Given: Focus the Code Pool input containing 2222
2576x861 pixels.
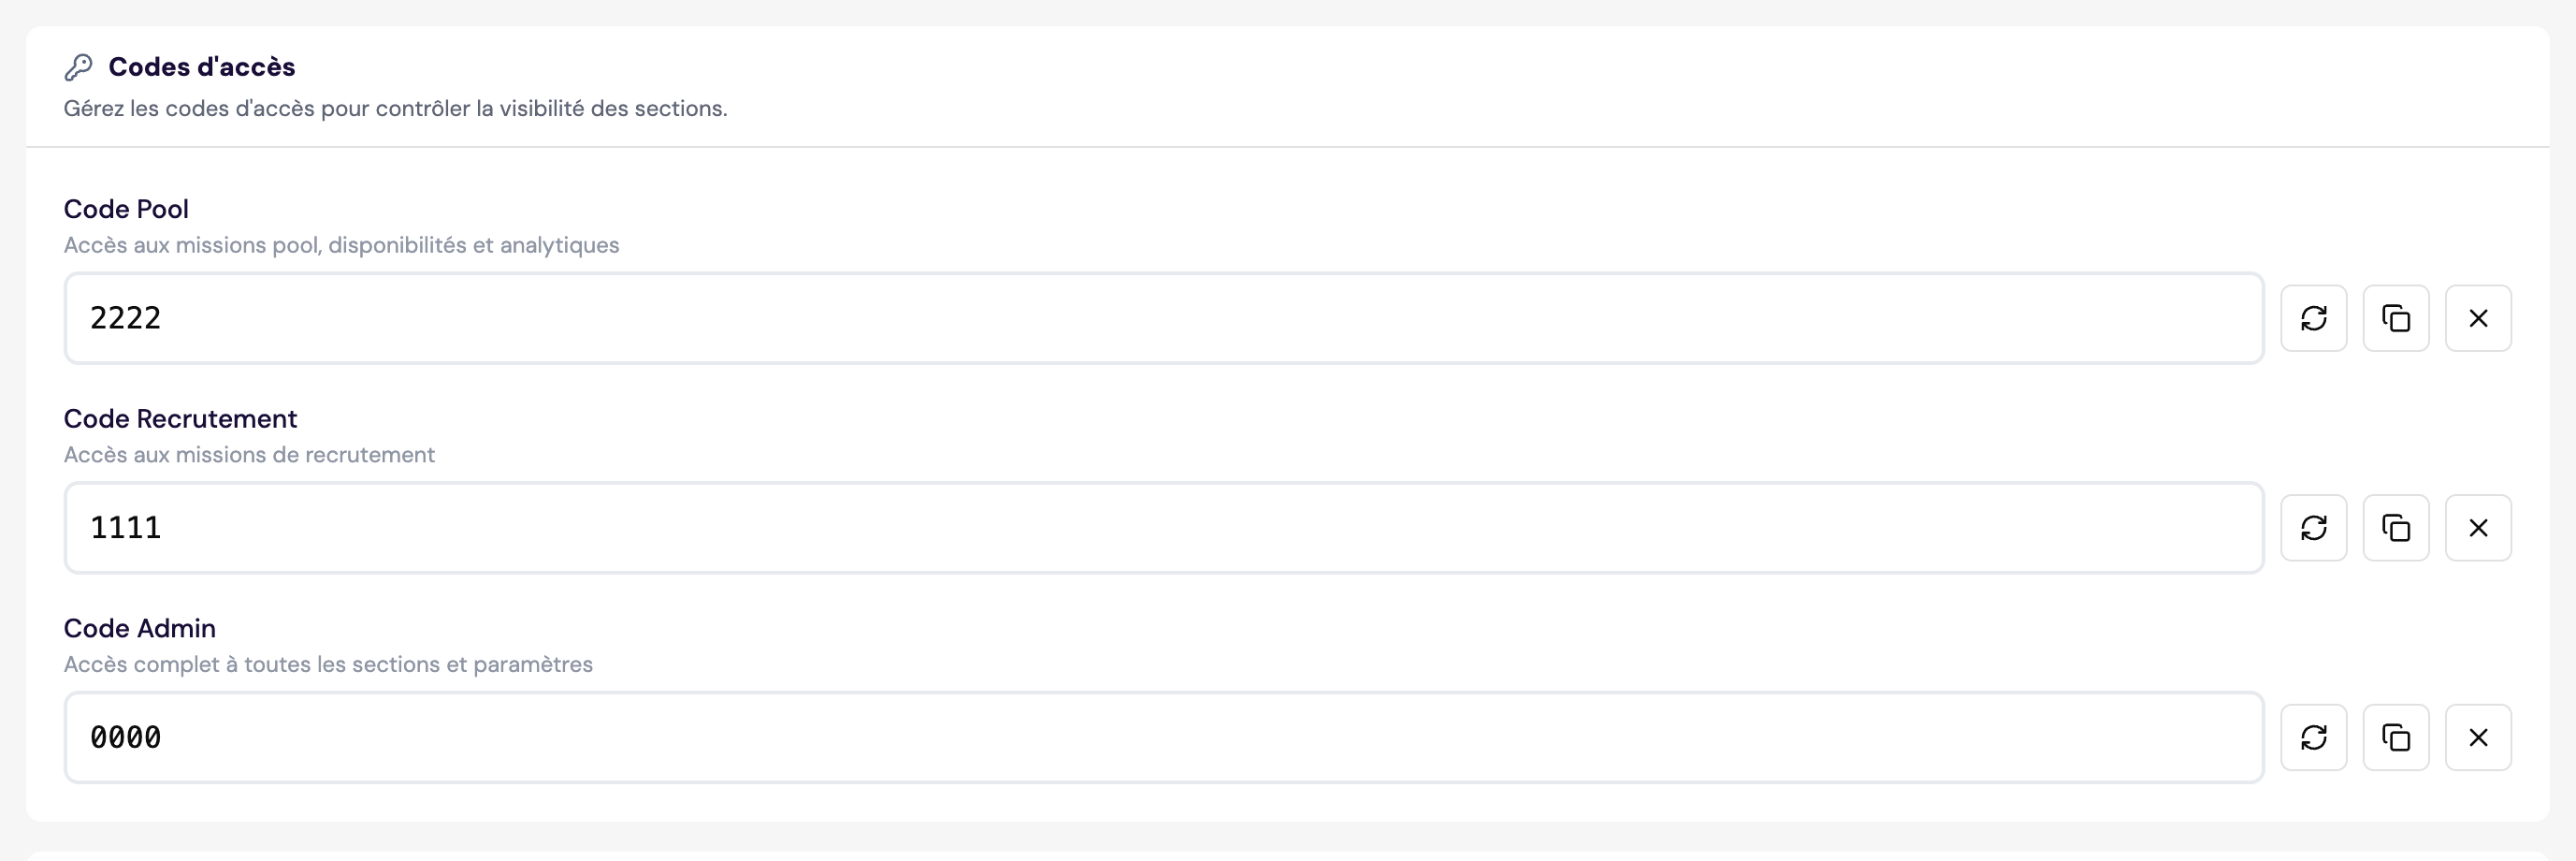Looking at the screenshot, I should 1163,318.
